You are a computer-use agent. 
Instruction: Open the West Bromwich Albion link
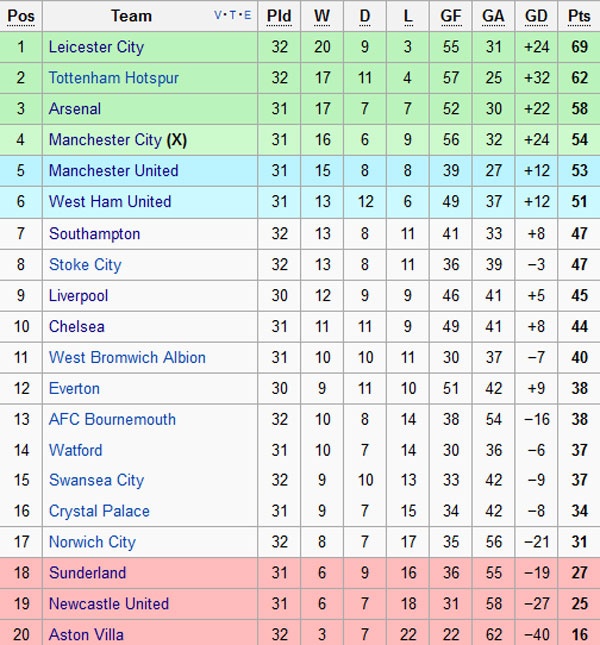pos(127,357)
